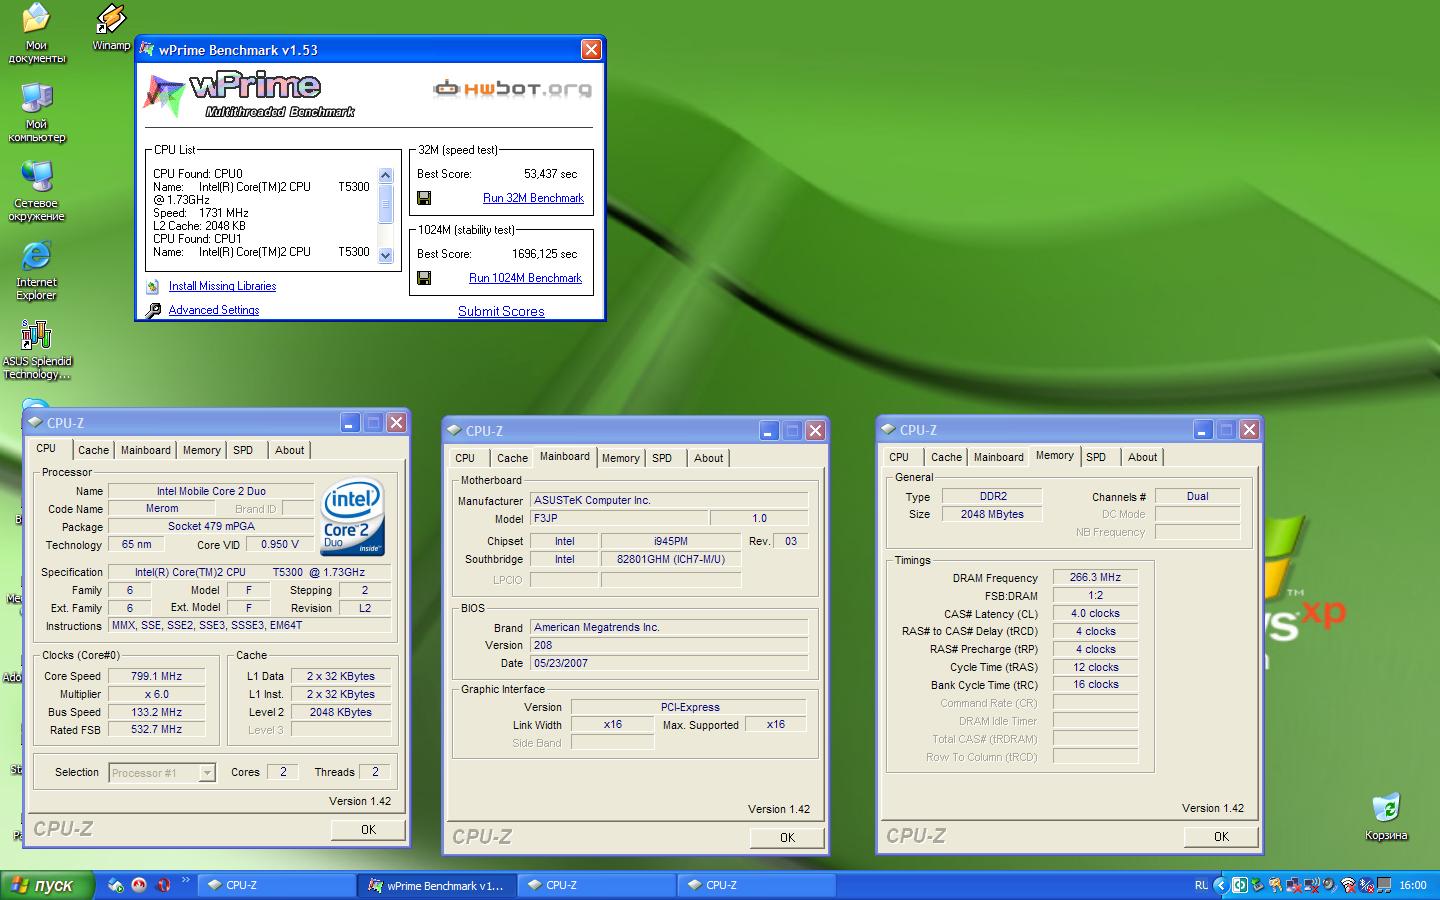
Task: Click the DRAM Frequency value 266.3 MHz
Action: 1095,577
